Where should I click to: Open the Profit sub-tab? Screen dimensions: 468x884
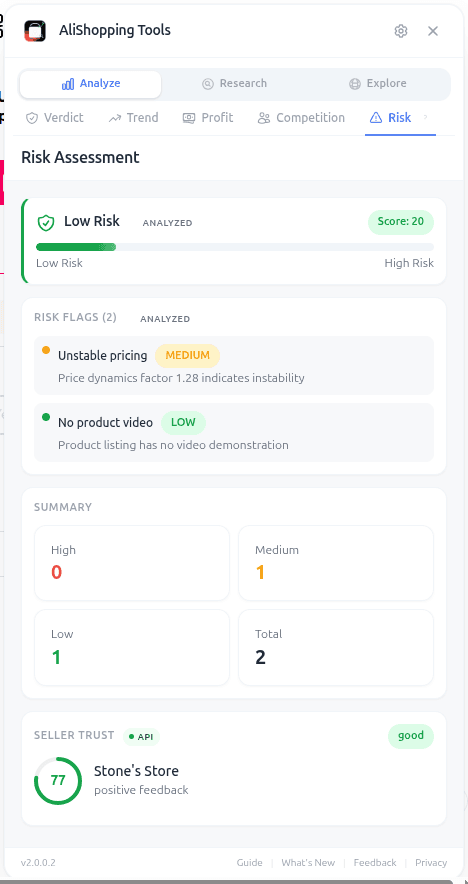(x=208, y=118)
